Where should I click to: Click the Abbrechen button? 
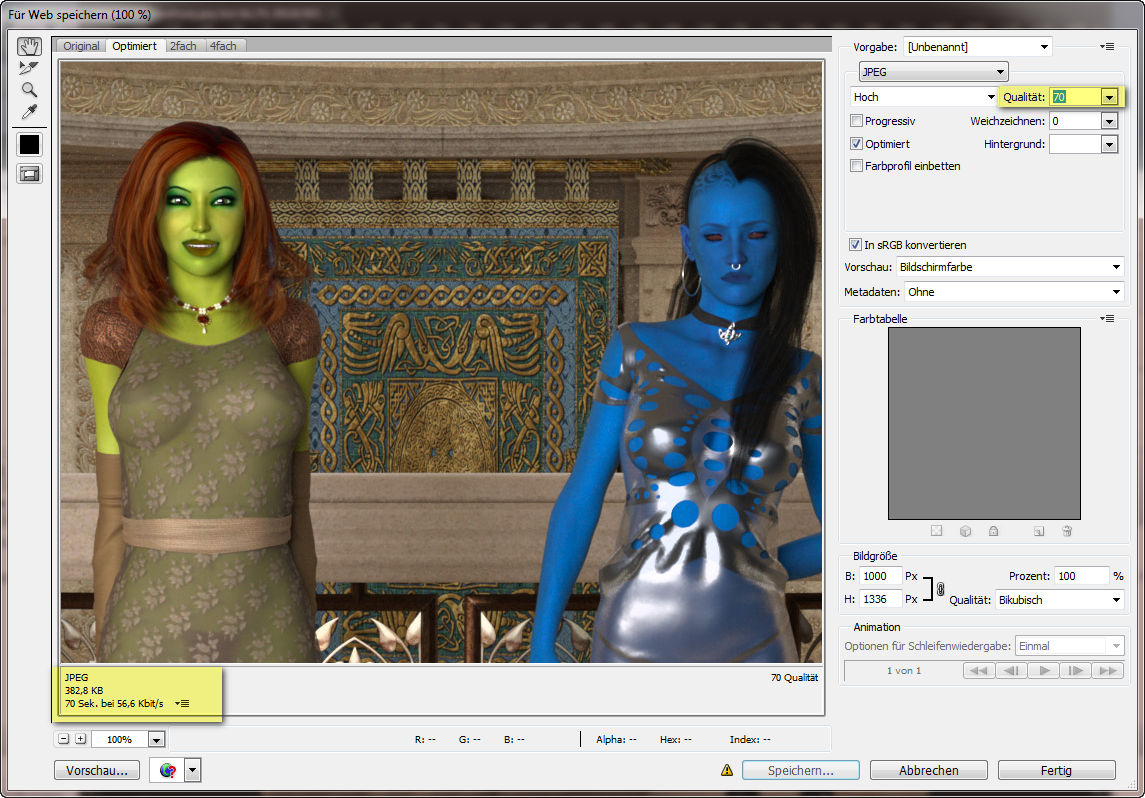point(929,770)
